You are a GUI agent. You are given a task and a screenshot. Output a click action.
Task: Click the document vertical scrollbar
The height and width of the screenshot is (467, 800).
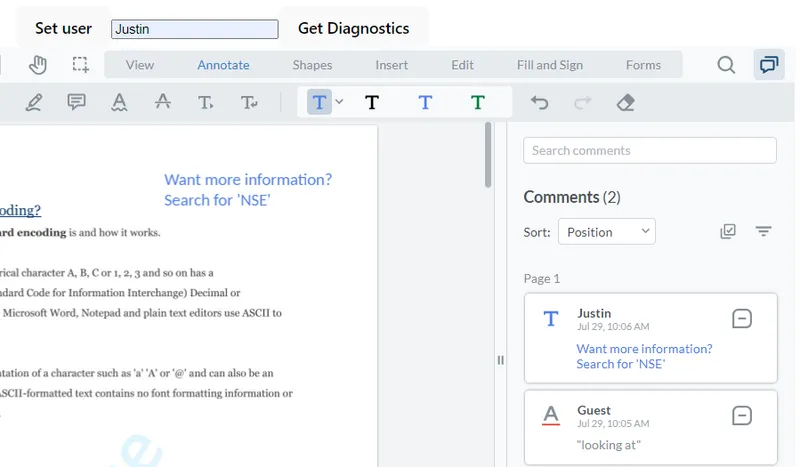point(488,155)
